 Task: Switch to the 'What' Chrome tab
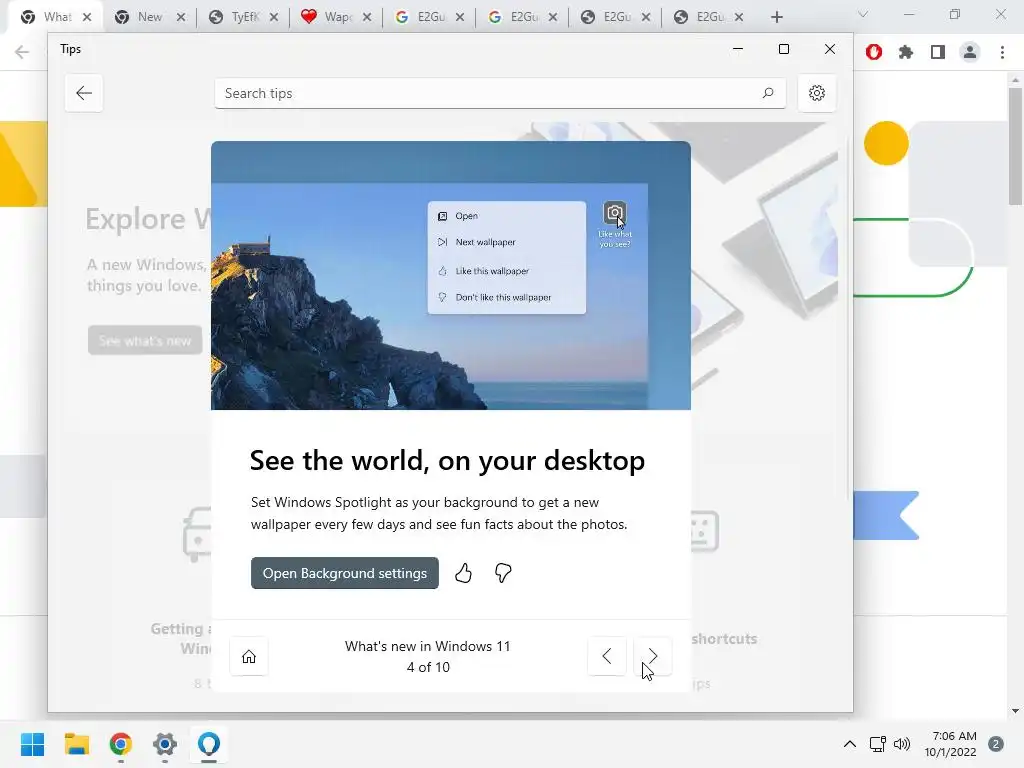coord(57,17)
